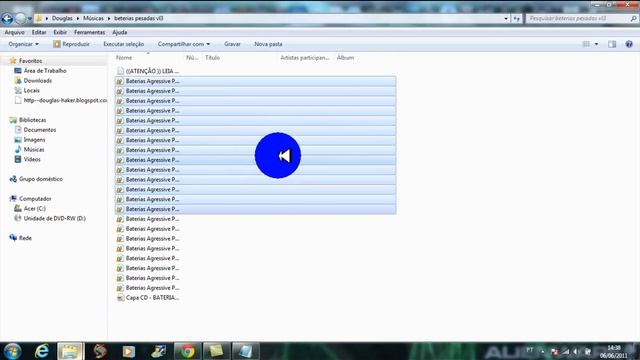Open the Ajuda menu
Screen dimensions: 640x360
[x=120, y=32]
